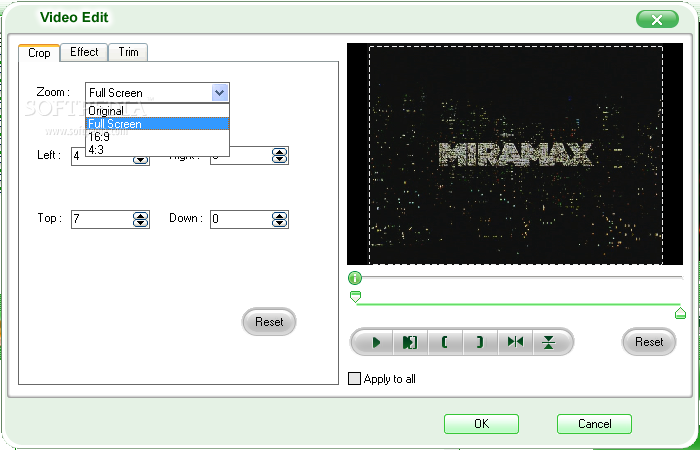
Task: Click the Top crop stepper arrows
Action: click(x=141, y=219)
